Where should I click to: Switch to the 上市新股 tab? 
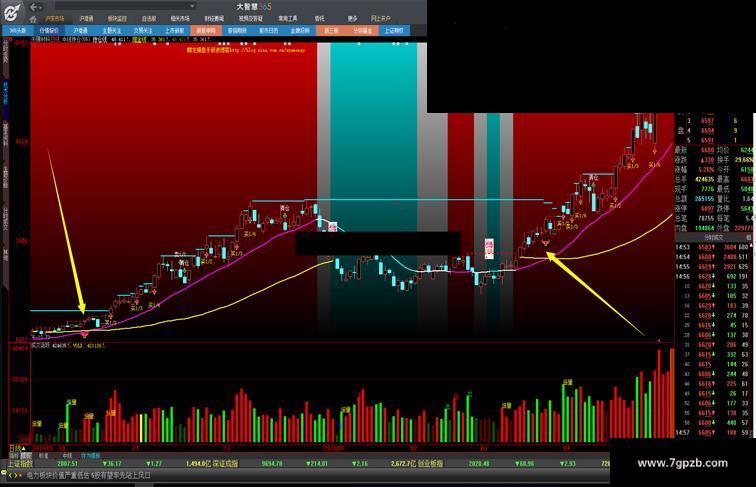point(174,30)
